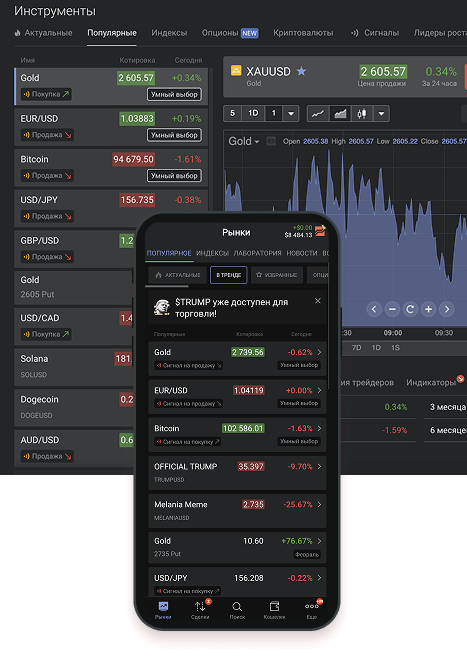Toggle the chart series visibility eye
Image resolution: width=467 pixels, height=659 pixels.
[271, 141]
